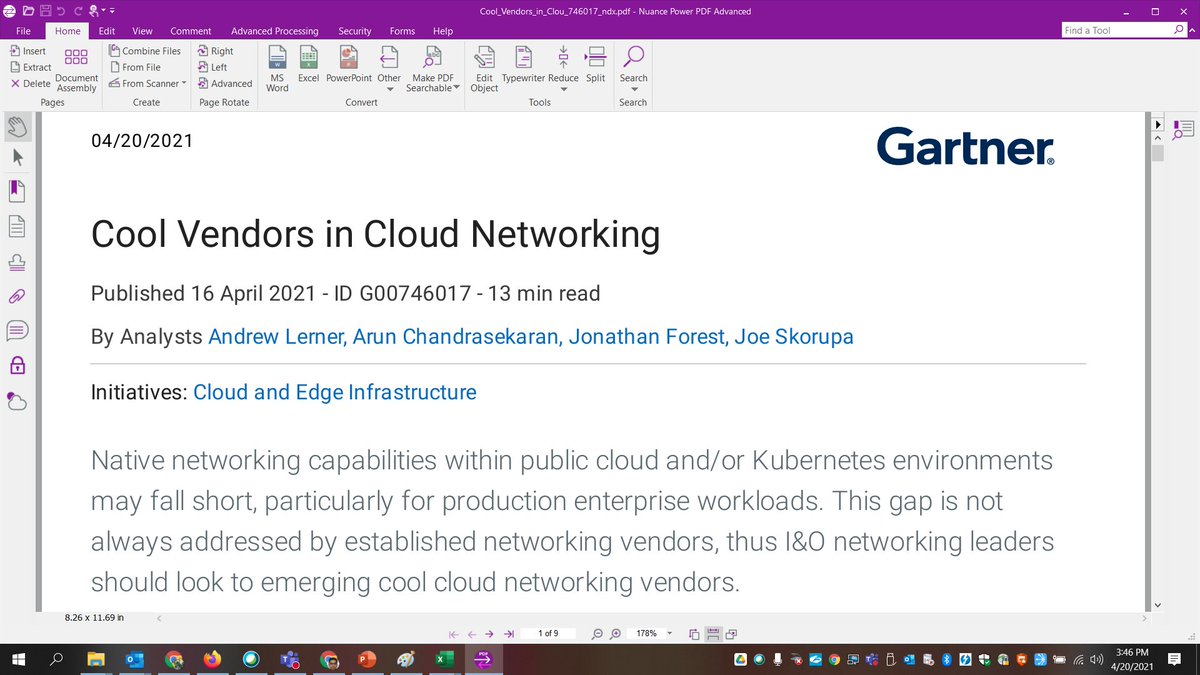Click the Find a Tool search box

point(1117,30)
